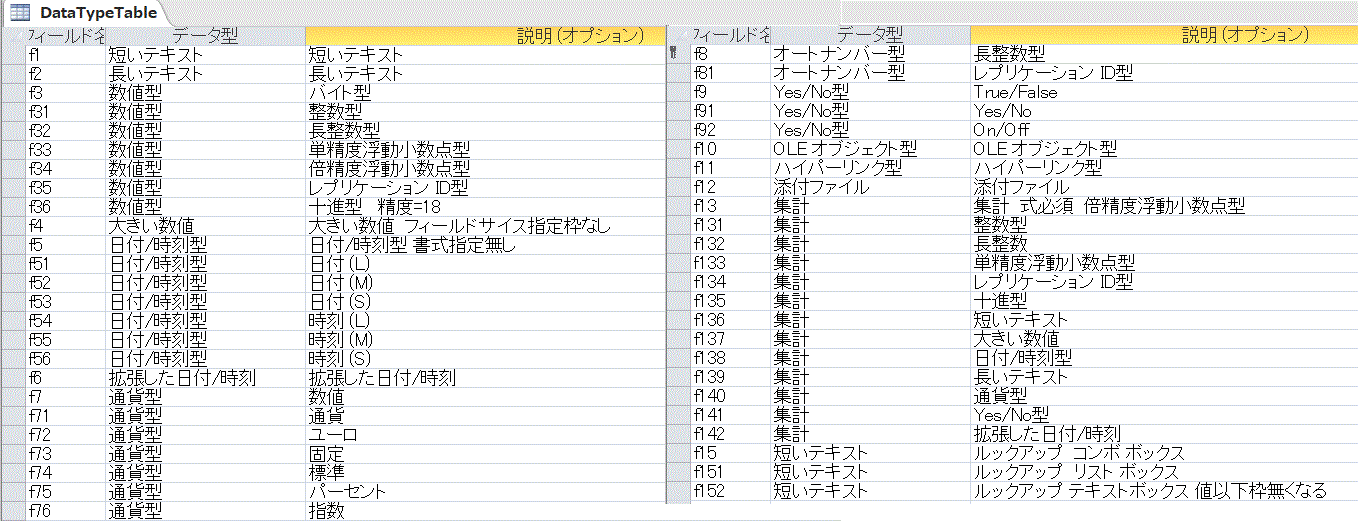
Task: Click the Yes/No型 description in row f141
Action: pyautogui.click(x=1164, y=415)
